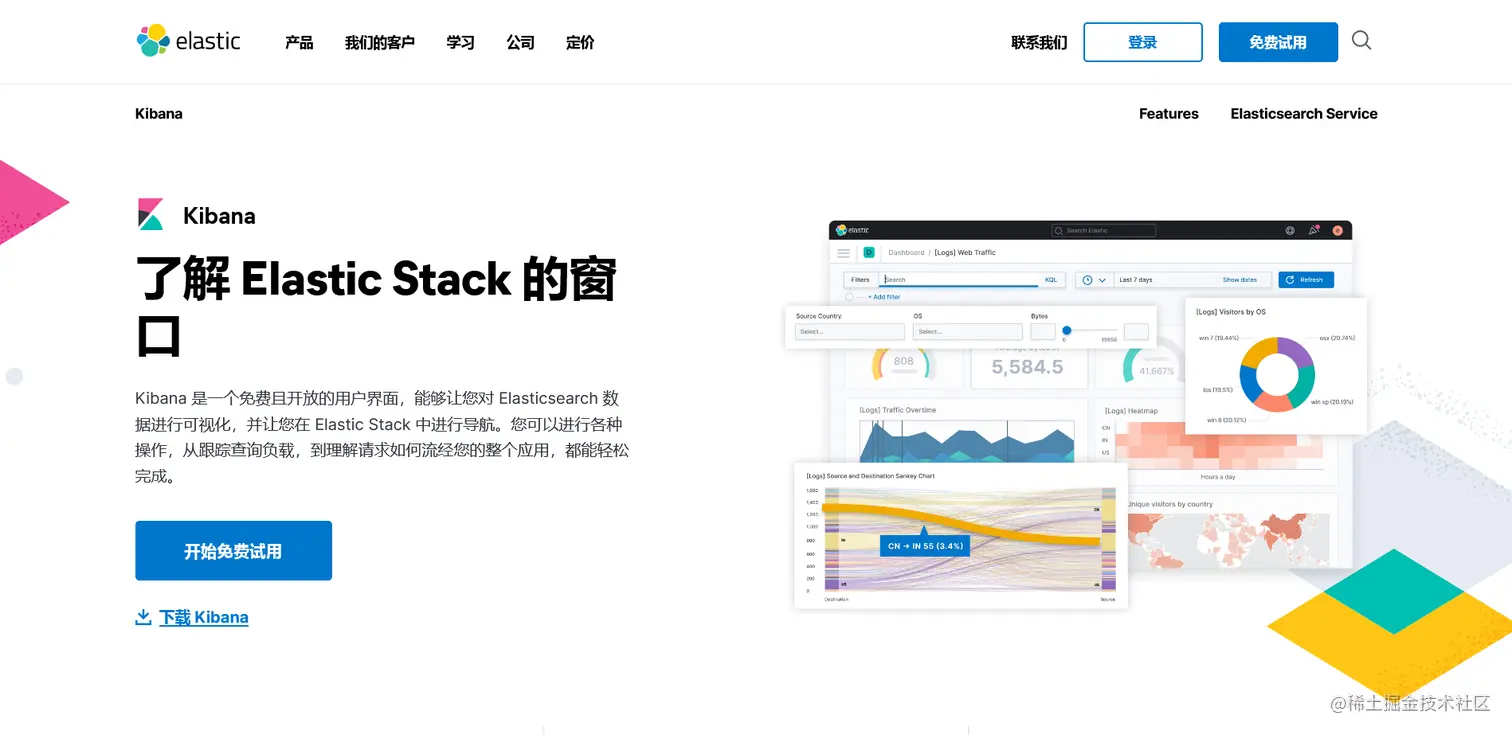This screenshot has width=1512, height=735.
Task: Click the 5,584.5 metric value
Action: (x=1027, y=367)
